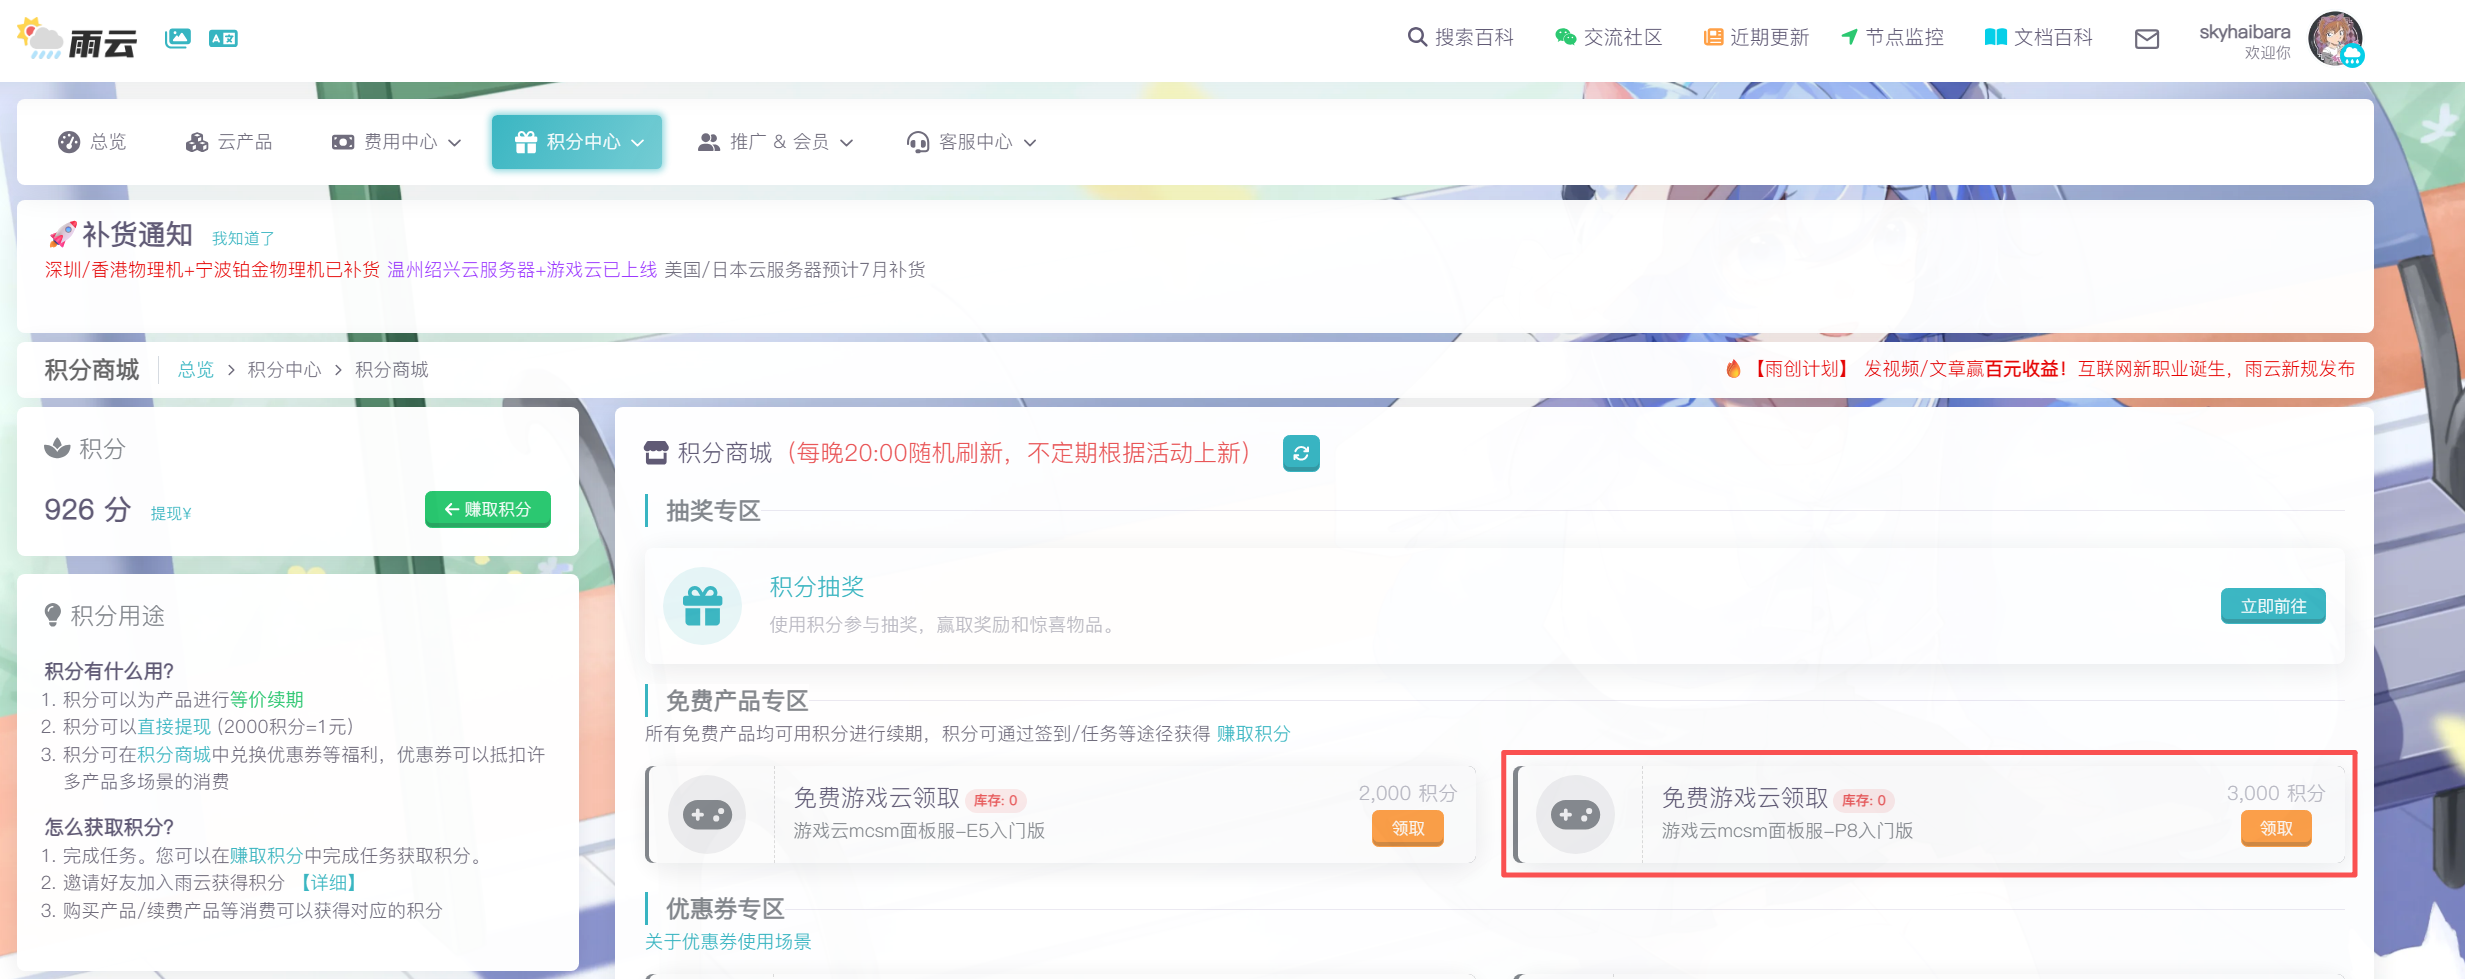Image resolution: width=2465 pixels, height=979 pixels.
Task: Click the 积分商城 link in 积分用途 list
Action: 174,754
